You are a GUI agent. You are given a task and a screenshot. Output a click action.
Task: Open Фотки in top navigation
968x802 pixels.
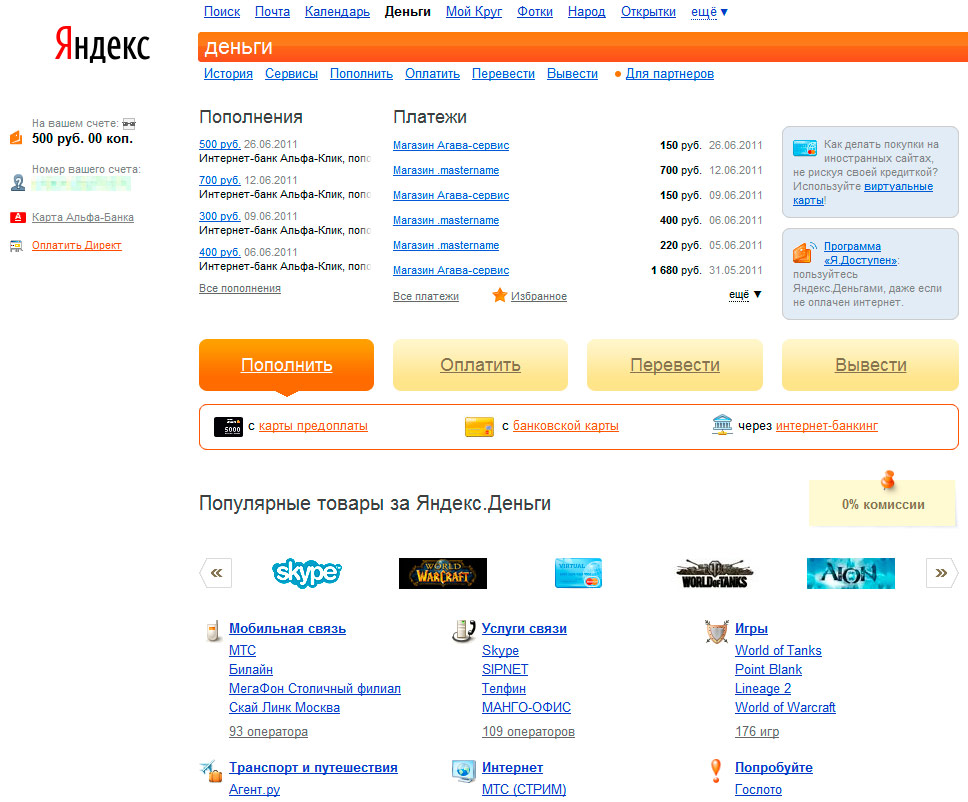coord(535,12)
